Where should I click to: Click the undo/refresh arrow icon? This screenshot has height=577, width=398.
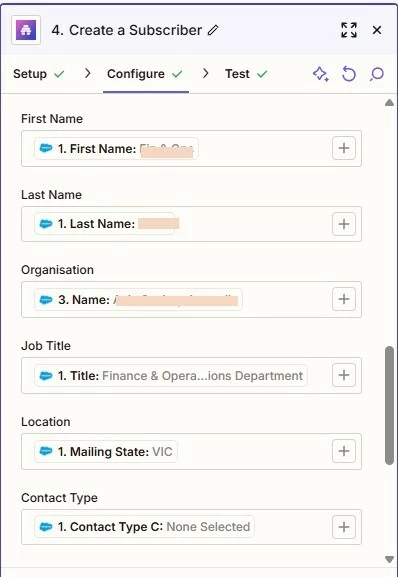349,74
